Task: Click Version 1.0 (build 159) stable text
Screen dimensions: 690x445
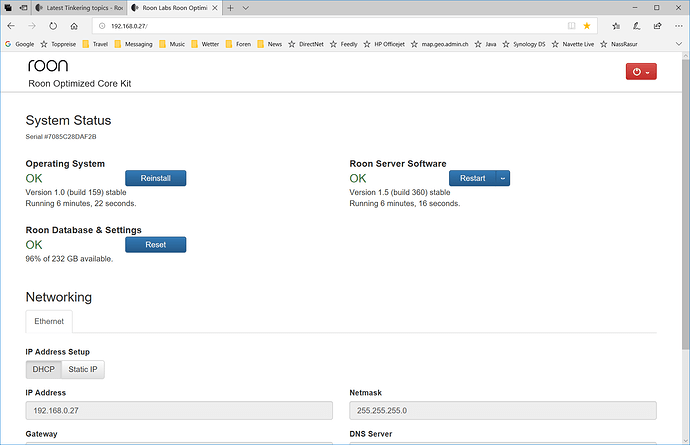Action: 76,192
